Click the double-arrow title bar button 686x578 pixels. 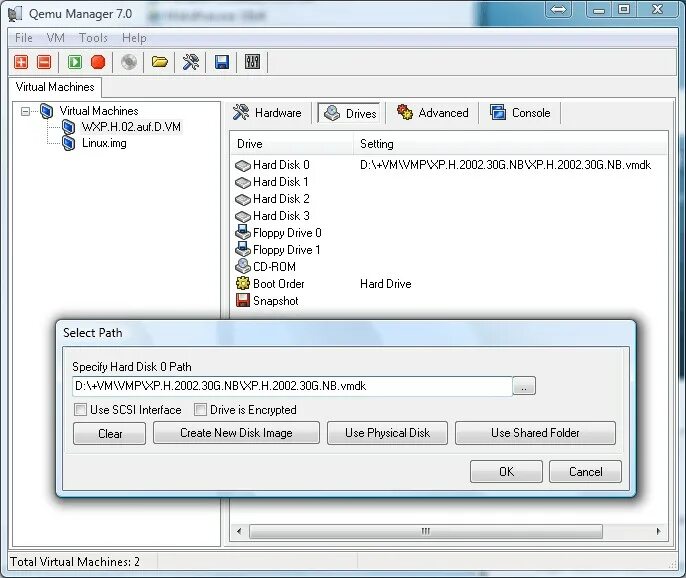point(558,9)
